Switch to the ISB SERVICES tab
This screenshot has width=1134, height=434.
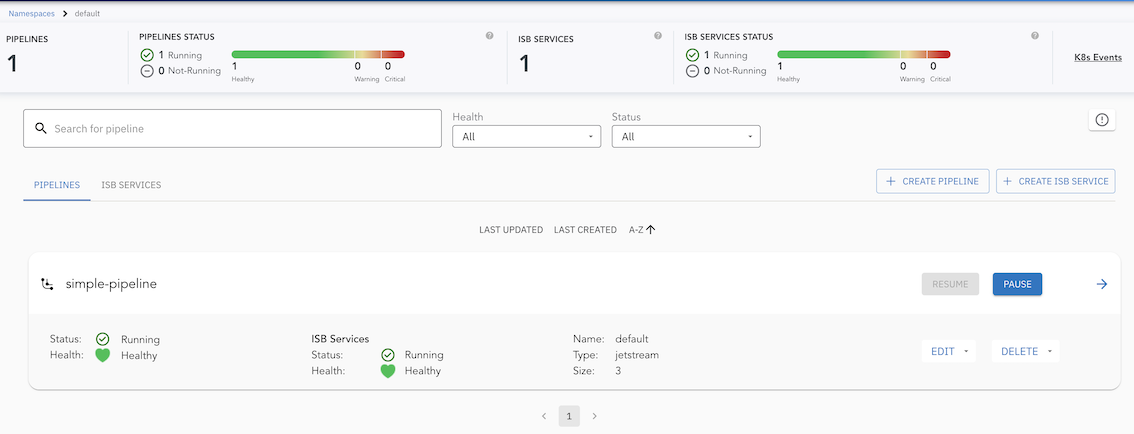131,184
